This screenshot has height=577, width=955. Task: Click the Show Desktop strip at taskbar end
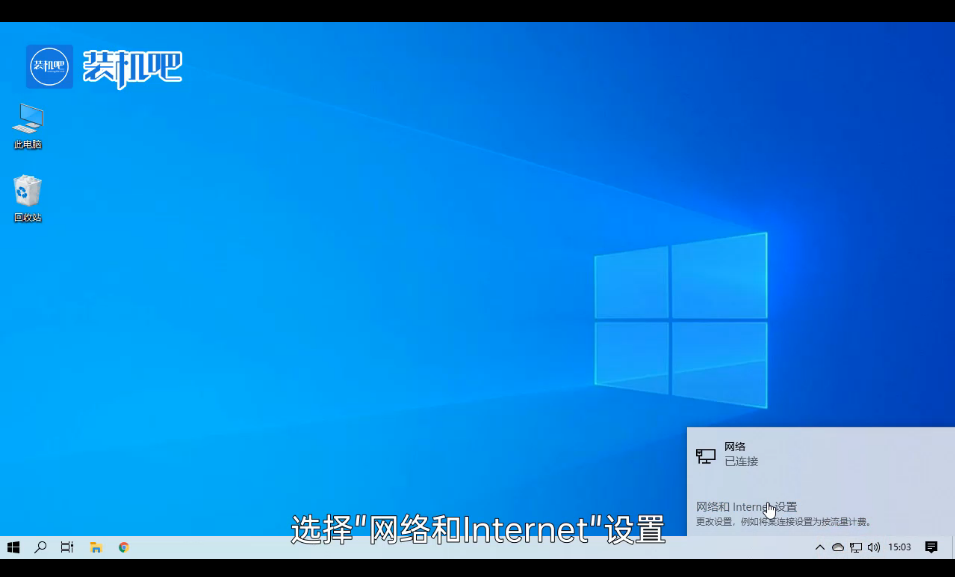(952, 547)
